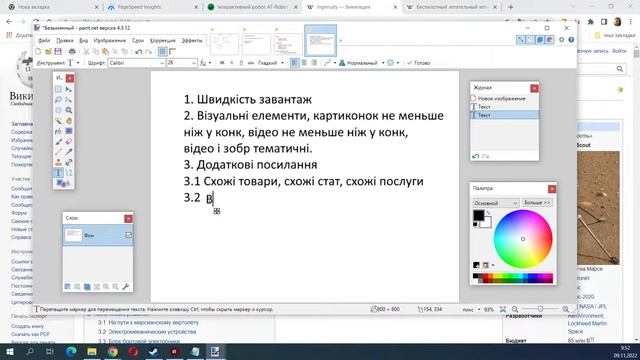The image size is (640, 360).
Task: Open layer properties wrench icon
Action: coord(125,287)
